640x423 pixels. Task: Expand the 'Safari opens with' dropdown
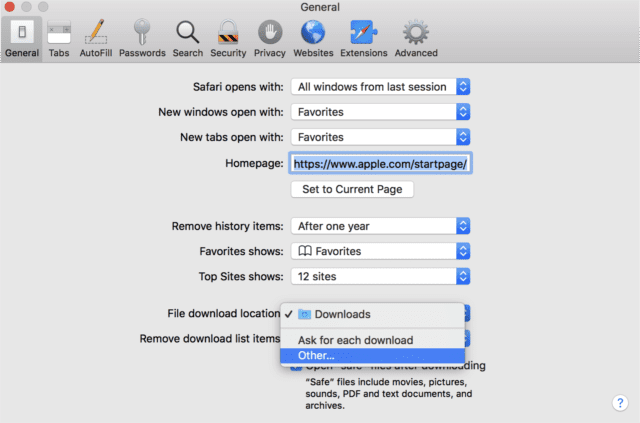(x=380, y=87)
